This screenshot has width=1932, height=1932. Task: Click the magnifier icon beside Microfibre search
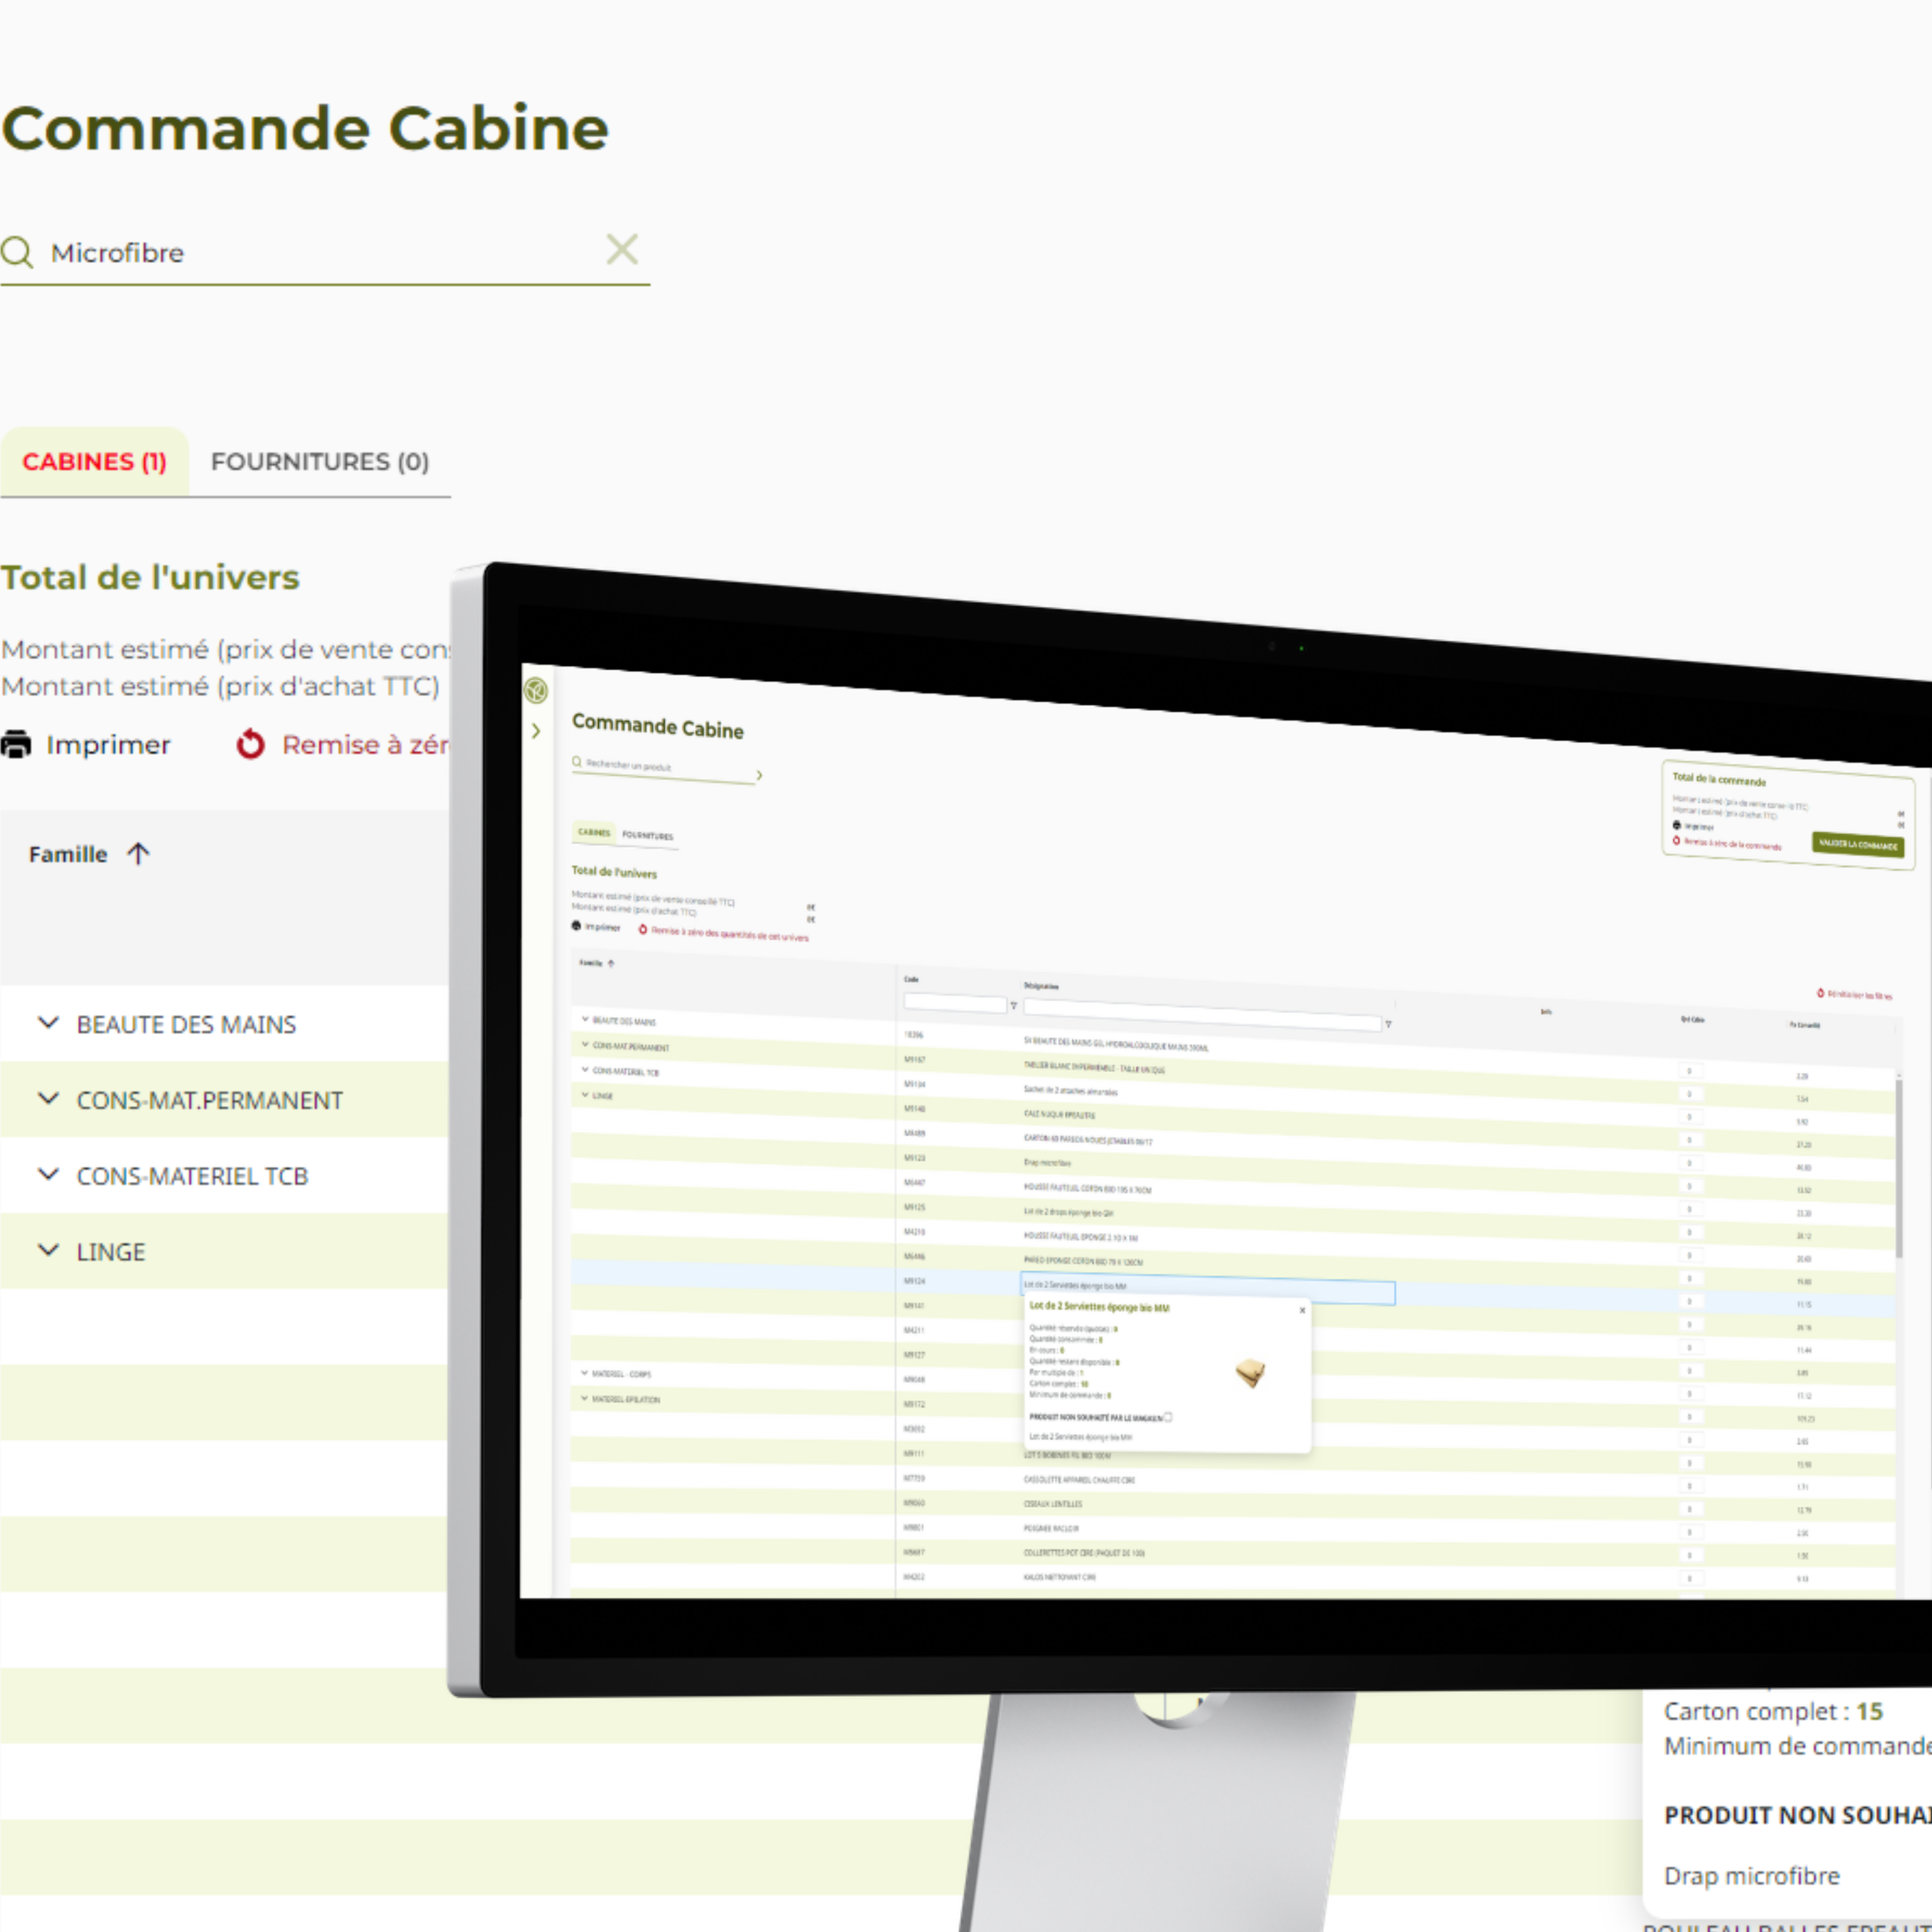coord(17,252)
